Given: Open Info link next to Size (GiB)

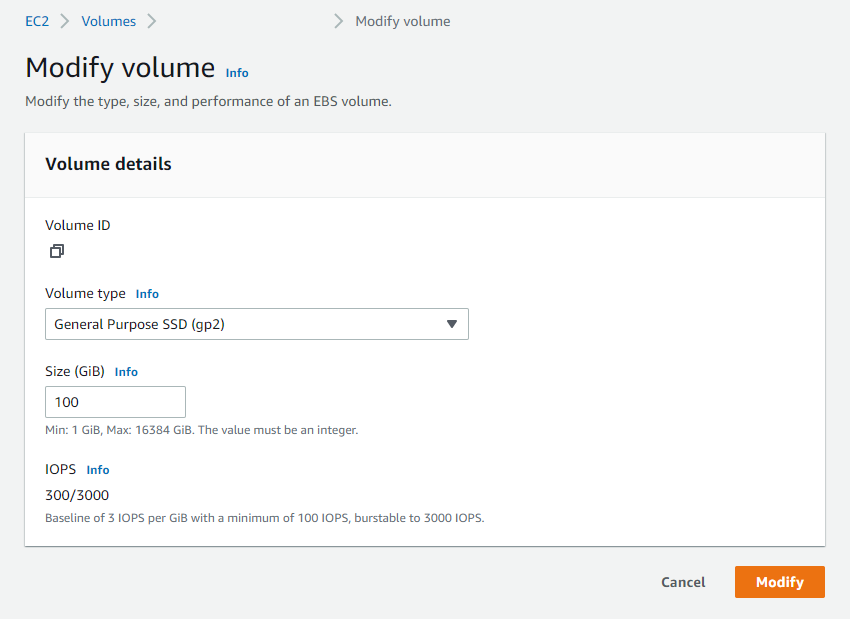Looking at the screenshot, I should tap(126, 372).
